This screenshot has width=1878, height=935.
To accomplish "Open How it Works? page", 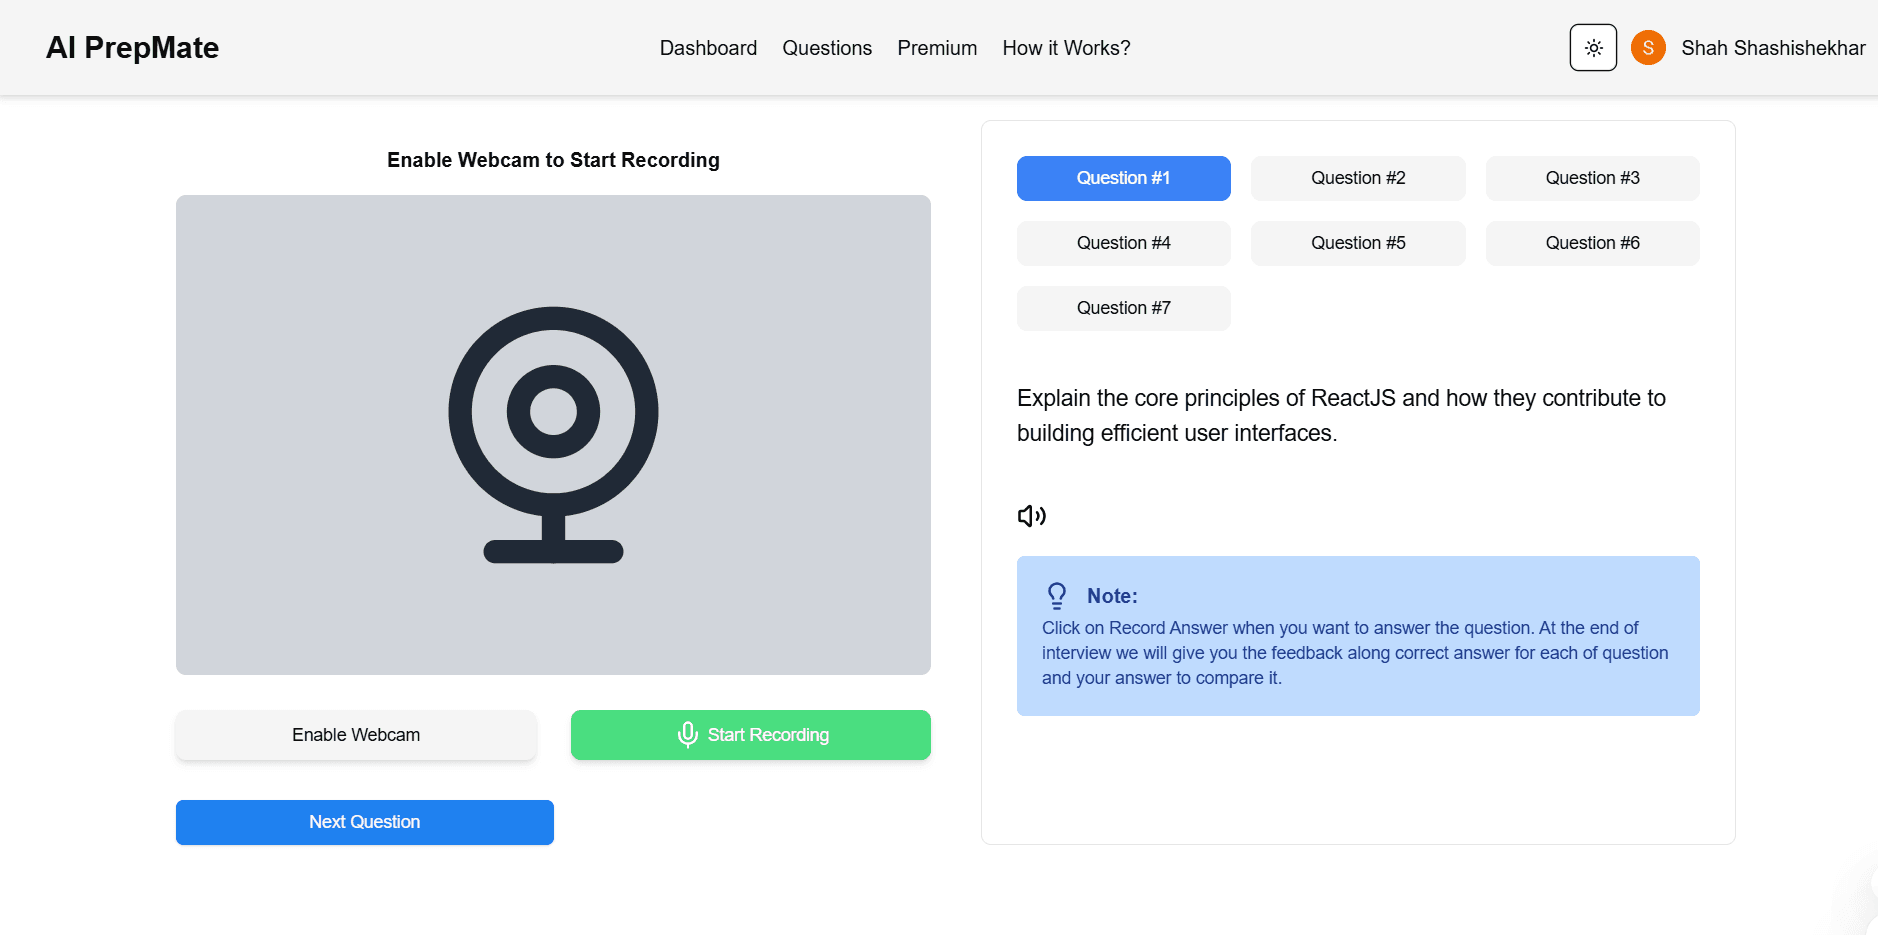I will click(1066, 48).
